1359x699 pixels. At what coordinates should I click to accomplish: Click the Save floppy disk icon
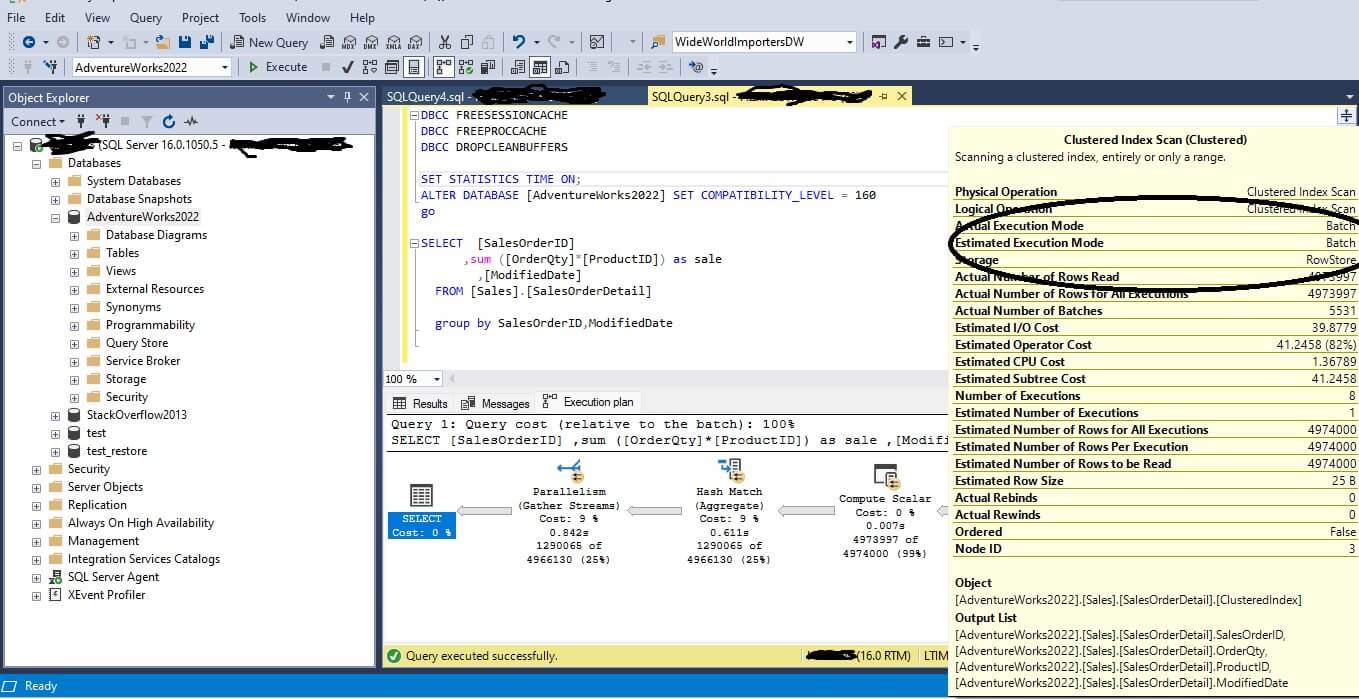click(x=185, y=42)
